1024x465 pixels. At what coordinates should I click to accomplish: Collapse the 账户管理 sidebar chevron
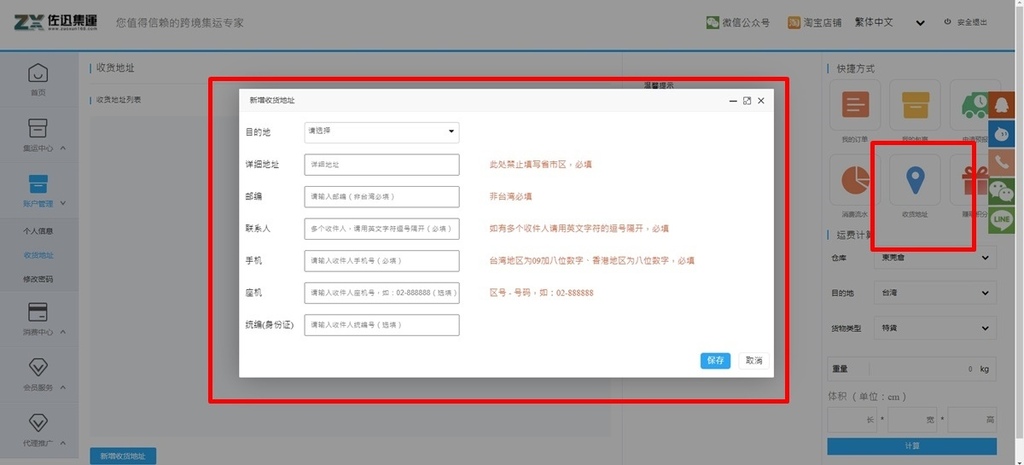(x=63, y=203)
